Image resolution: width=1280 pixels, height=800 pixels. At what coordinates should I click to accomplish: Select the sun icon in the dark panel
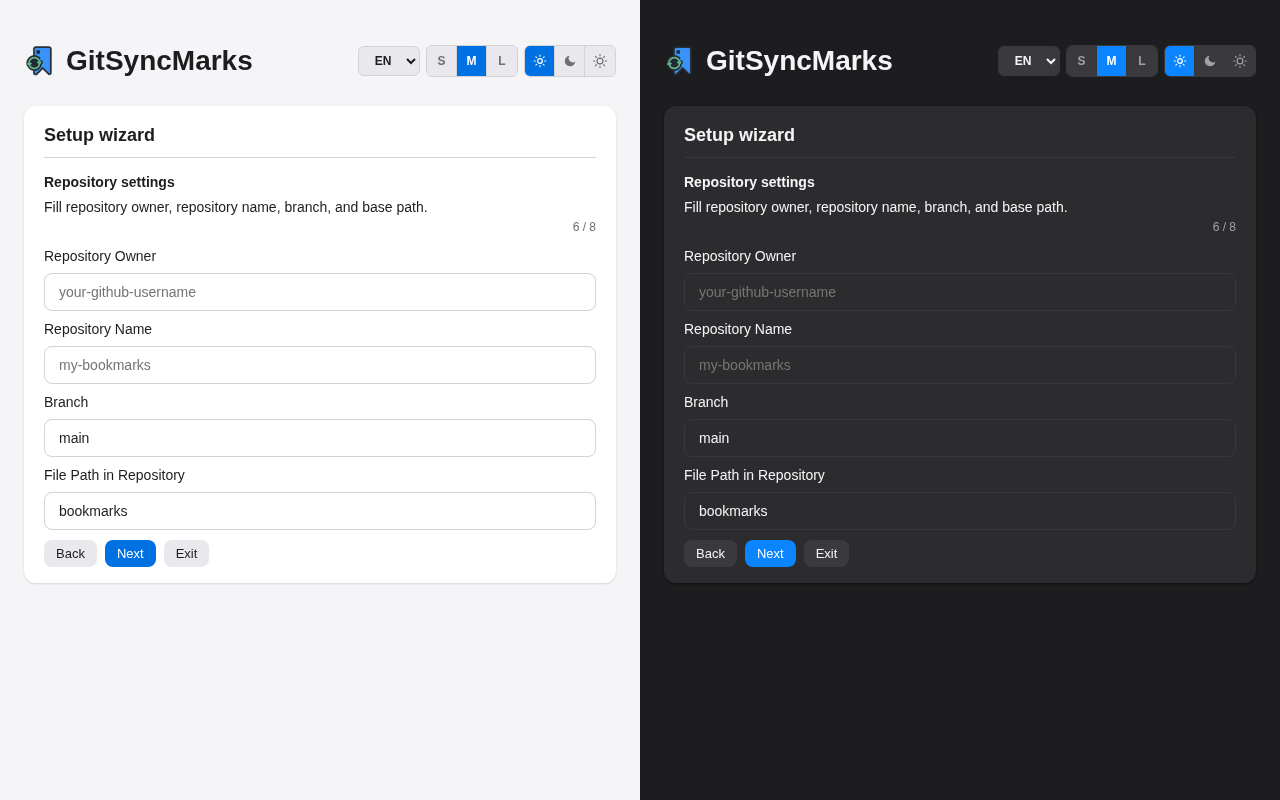pyautogui.click(x=1179, y=61)
